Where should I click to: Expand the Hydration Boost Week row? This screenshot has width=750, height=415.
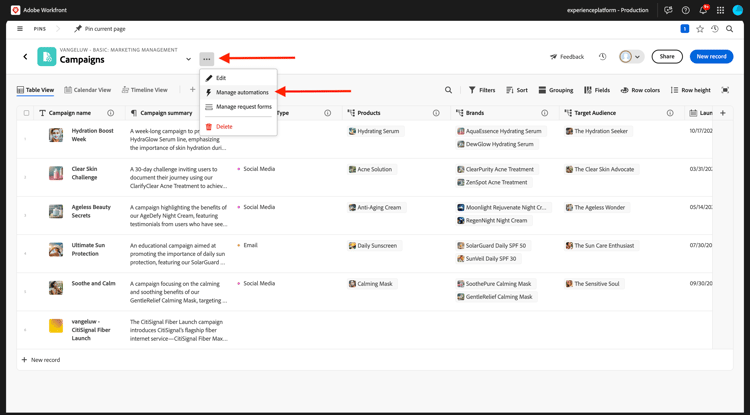(x=25, y=139)
